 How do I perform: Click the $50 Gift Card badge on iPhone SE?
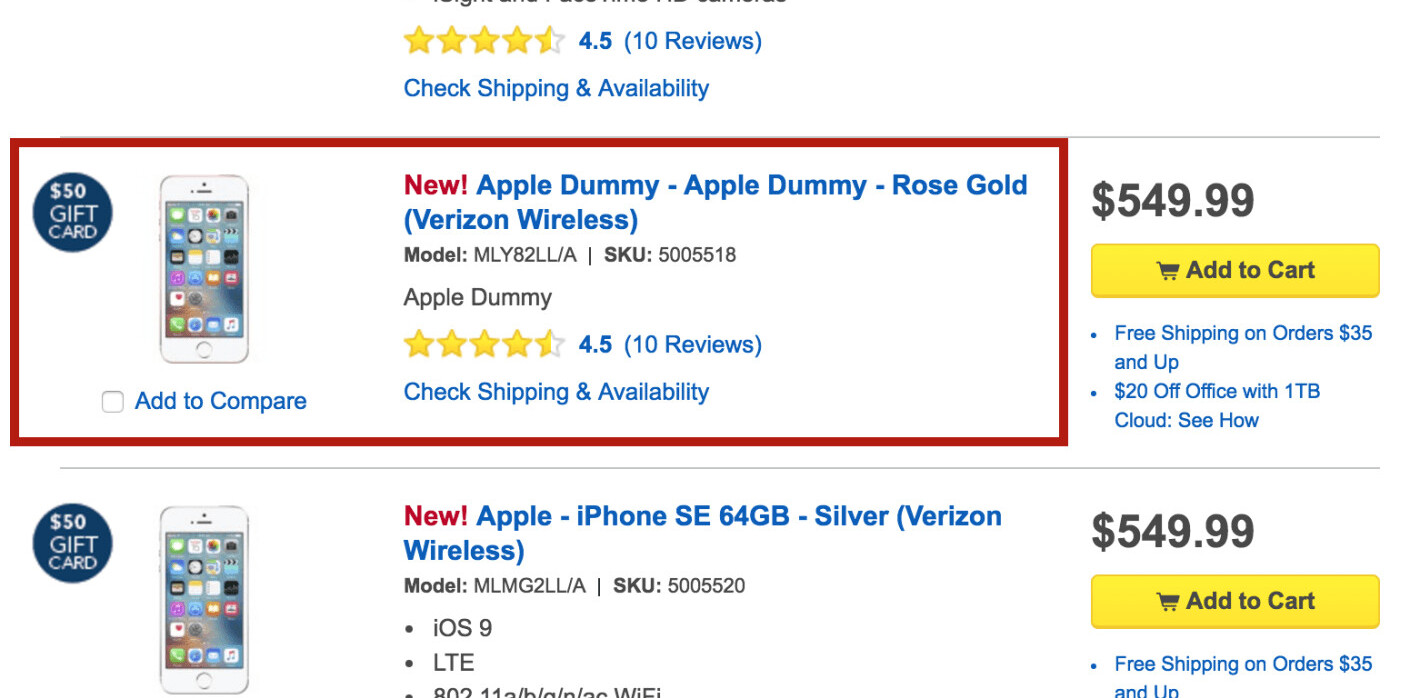[x=71, y=543]
